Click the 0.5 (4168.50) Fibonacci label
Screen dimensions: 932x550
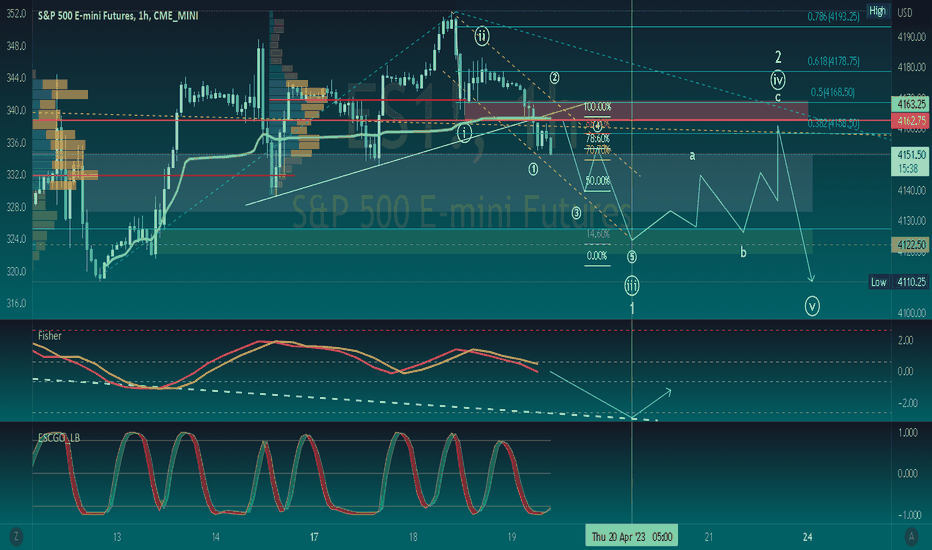833,92
